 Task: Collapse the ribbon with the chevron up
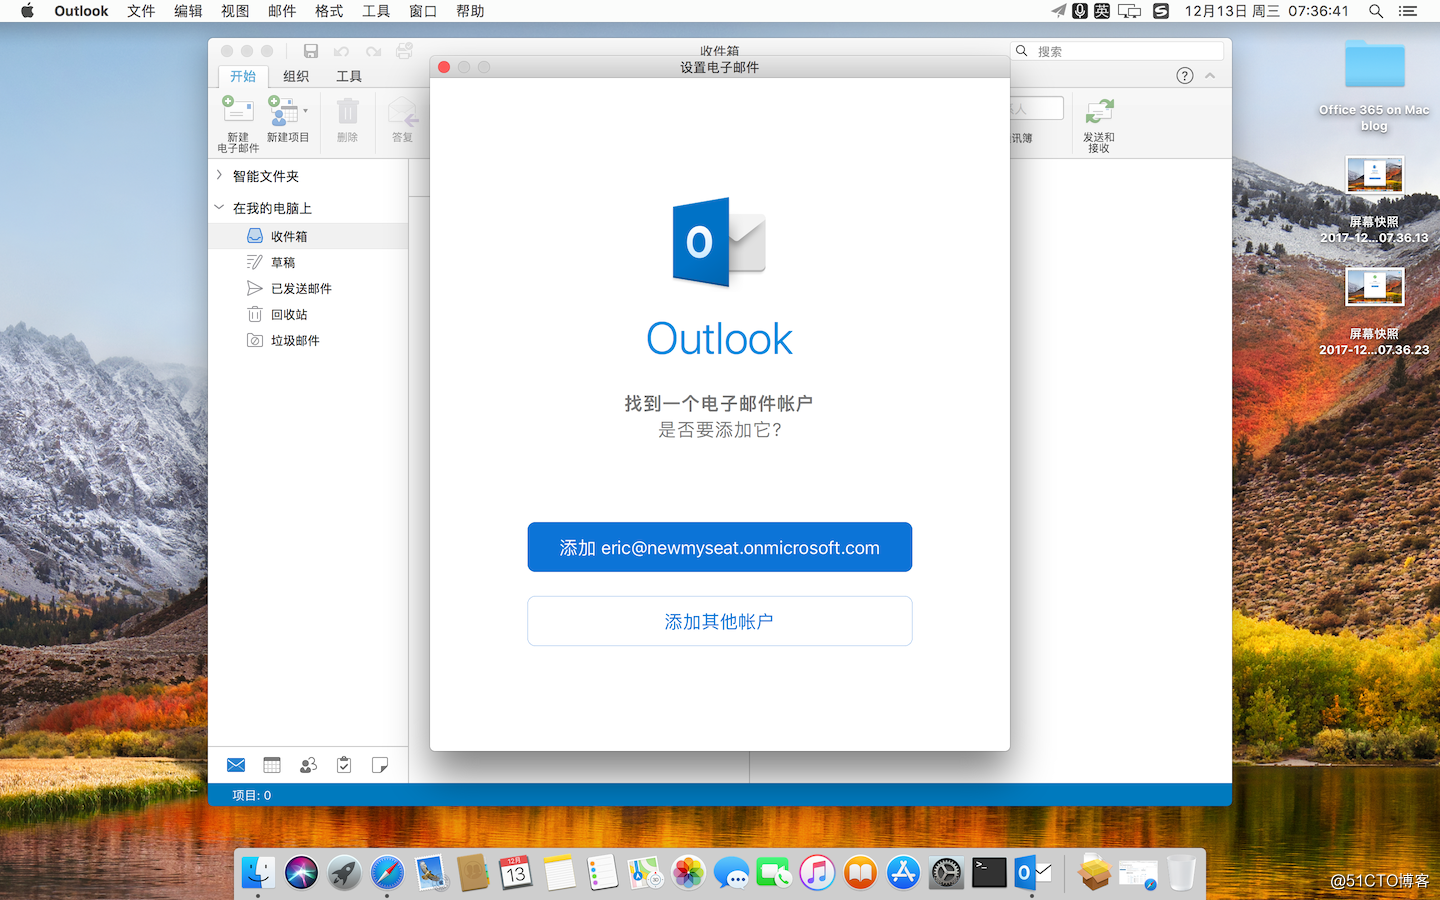click(1210, 76)
